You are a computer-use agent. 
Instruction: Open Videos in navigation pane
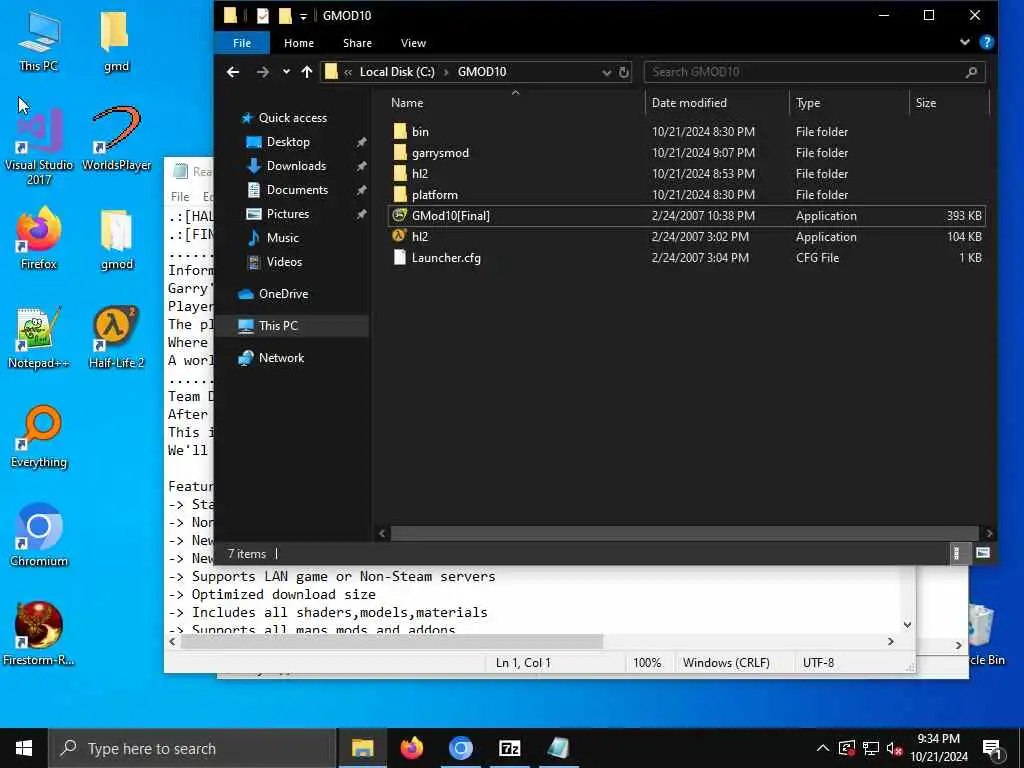292,262
